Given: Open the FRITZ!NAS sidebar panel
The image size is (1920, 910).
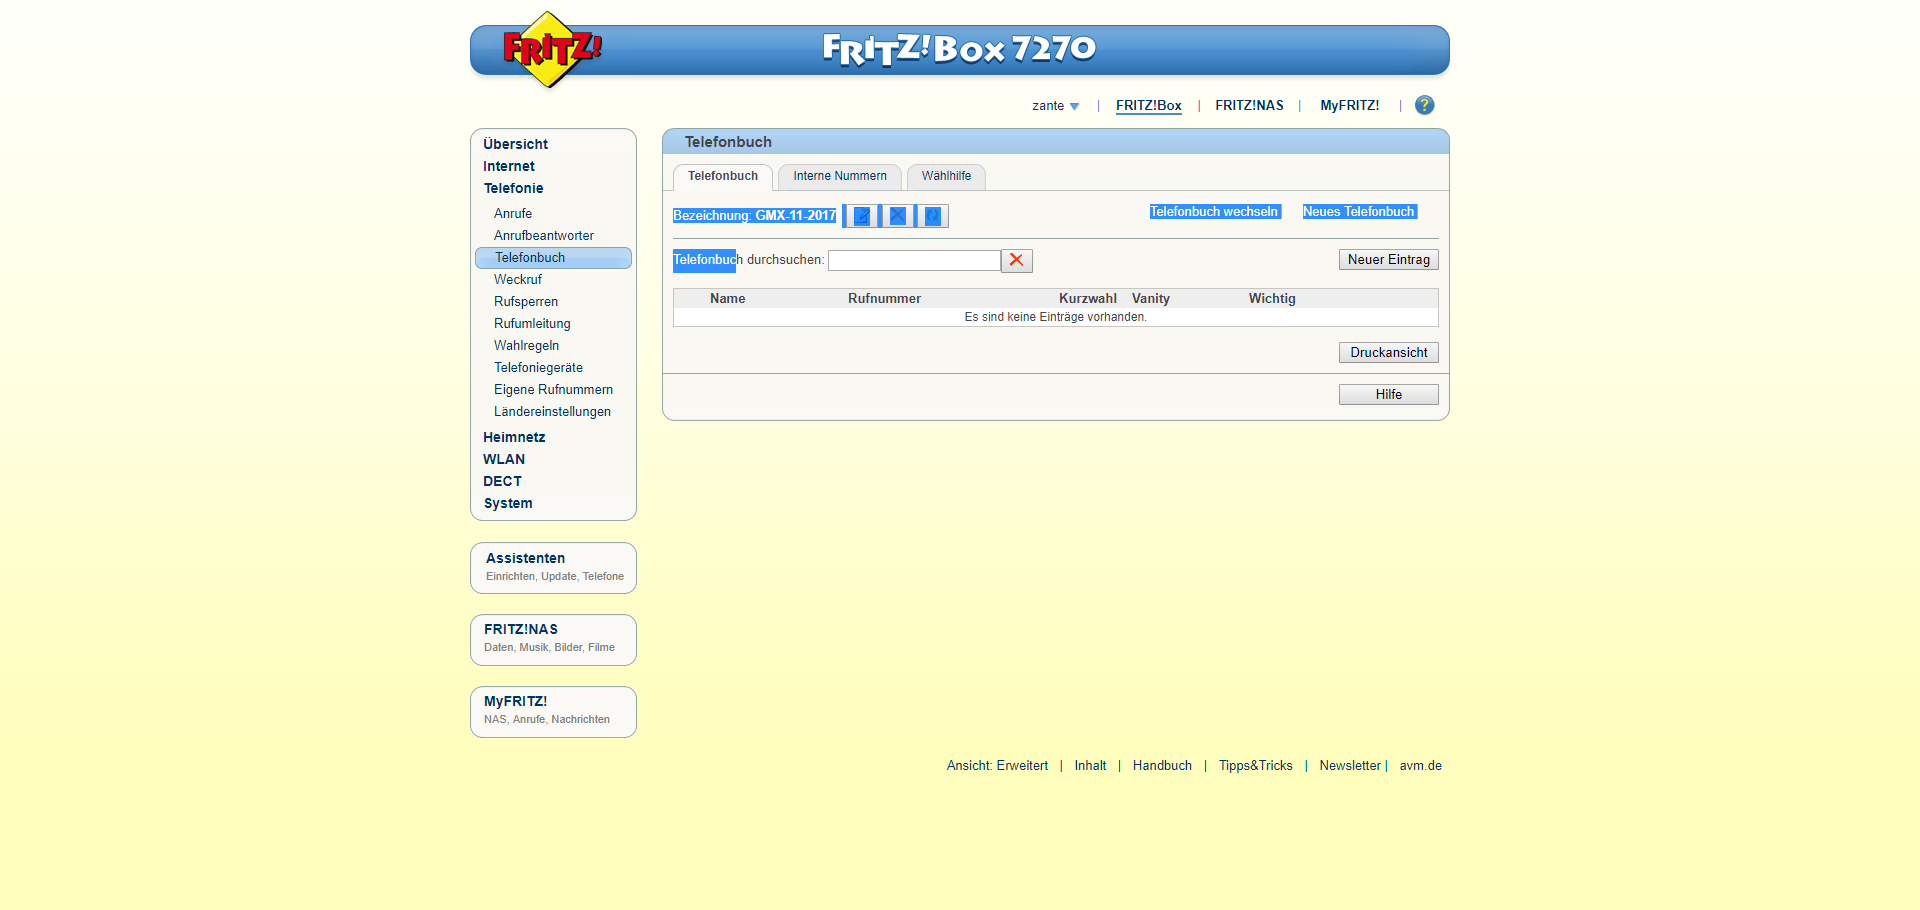Looking at the screenshot, I should pos(553,640).
